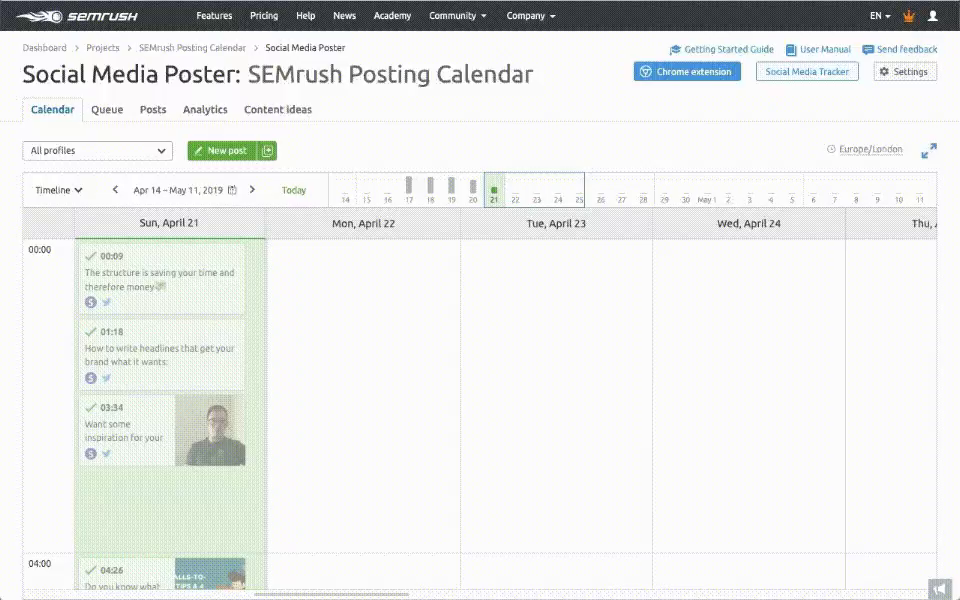Expand the Timeline view dropdown
The width and height of the screenshot is (960, 600).
(59, 190)
